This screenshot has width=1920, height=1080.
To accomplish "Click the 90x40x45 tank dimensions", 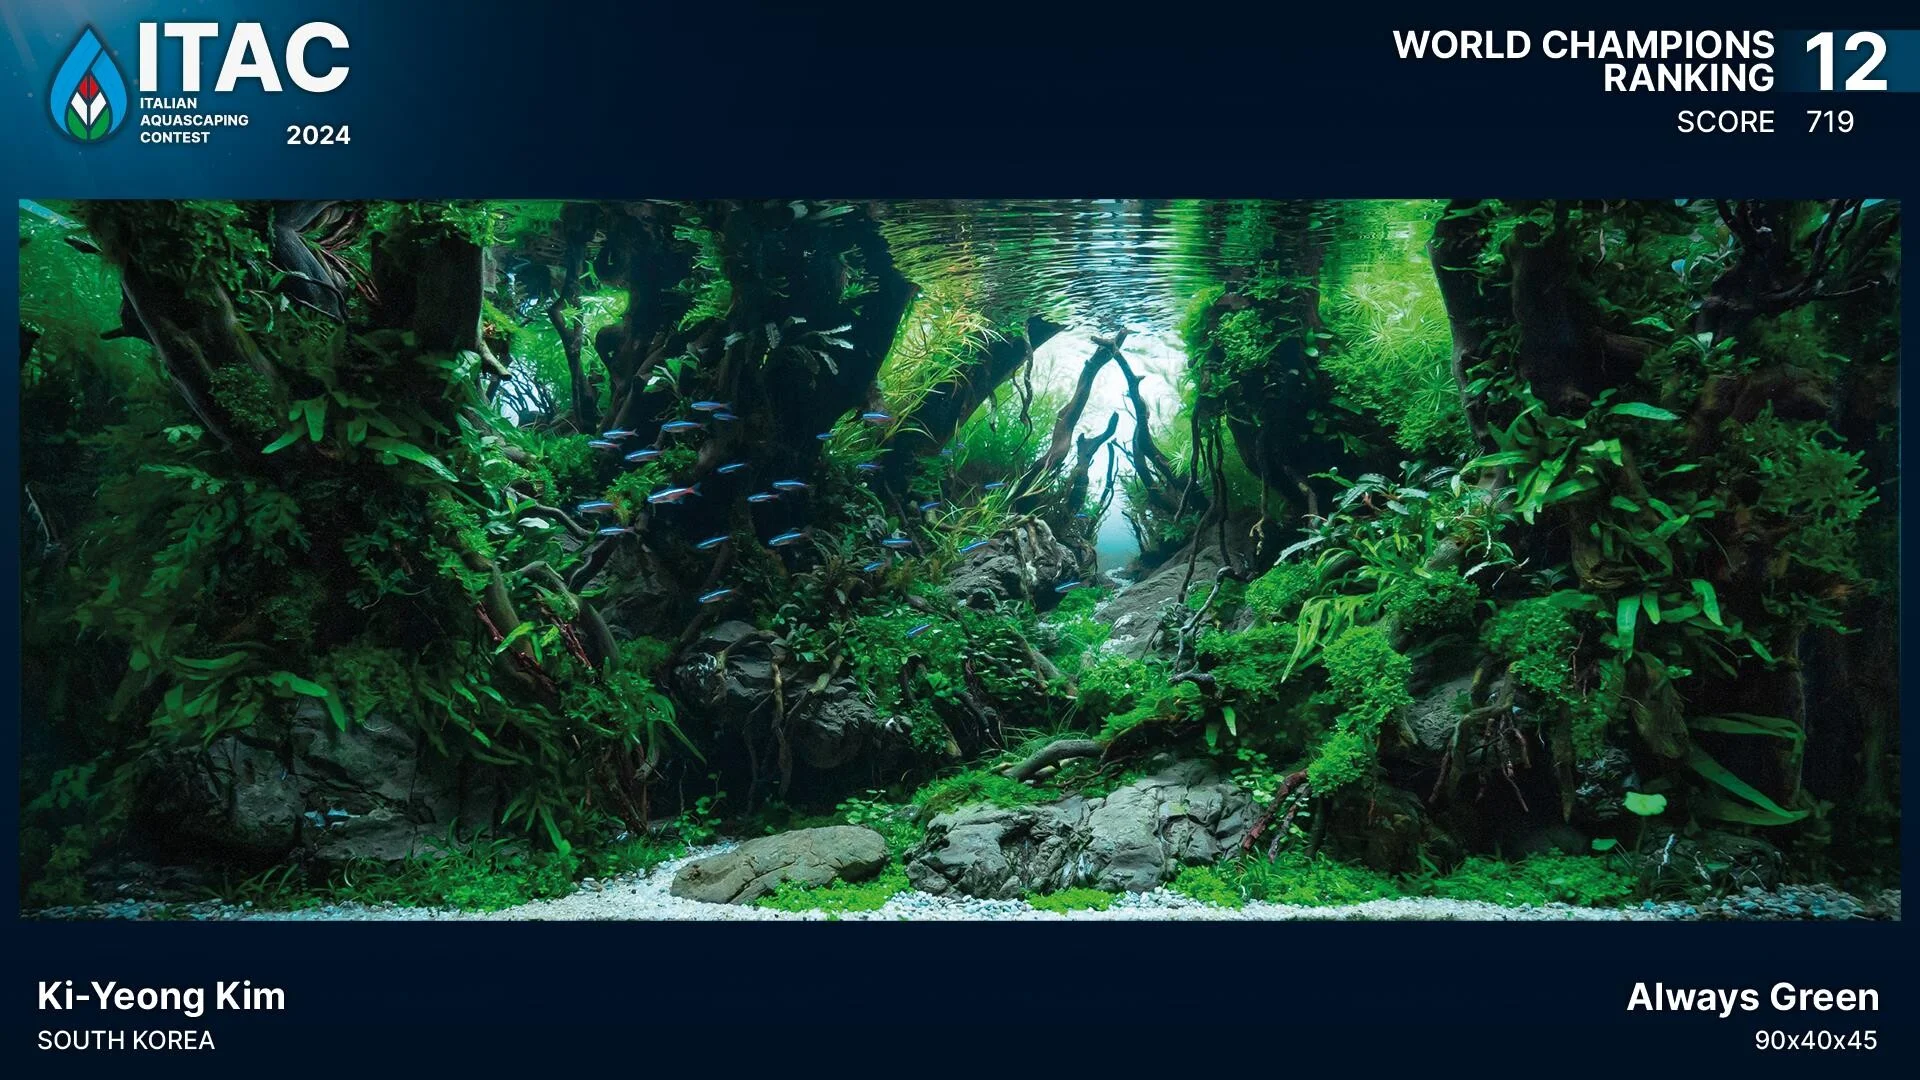I will (x=1815, y=1040).
